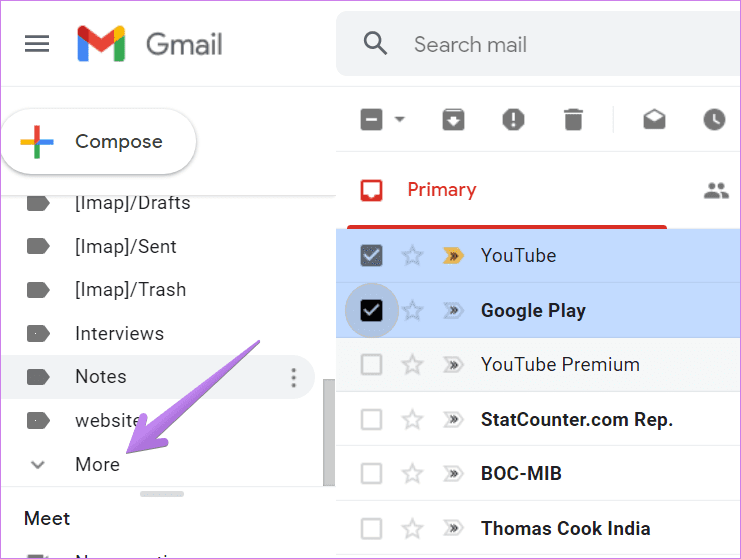Mark StatCounter.com email as important
Image resolution: width=741 pixels, height=559 pixels.
[x=453, y=419]
